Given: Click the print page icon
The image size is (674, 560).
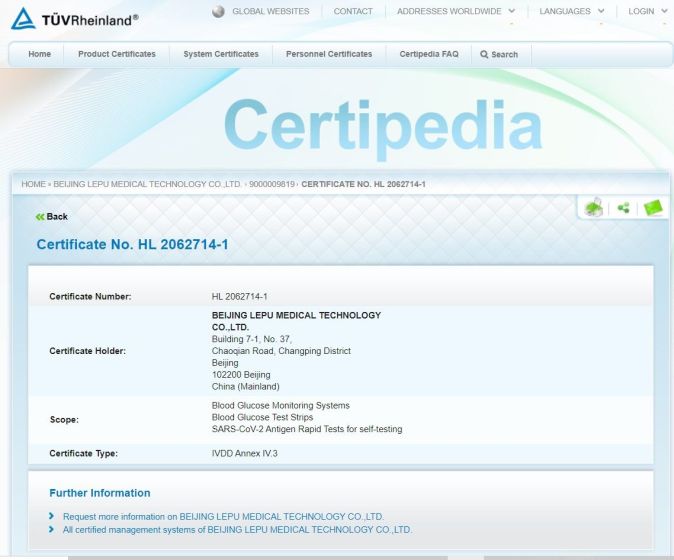Looking at the screenshot, I should (594, 208).
